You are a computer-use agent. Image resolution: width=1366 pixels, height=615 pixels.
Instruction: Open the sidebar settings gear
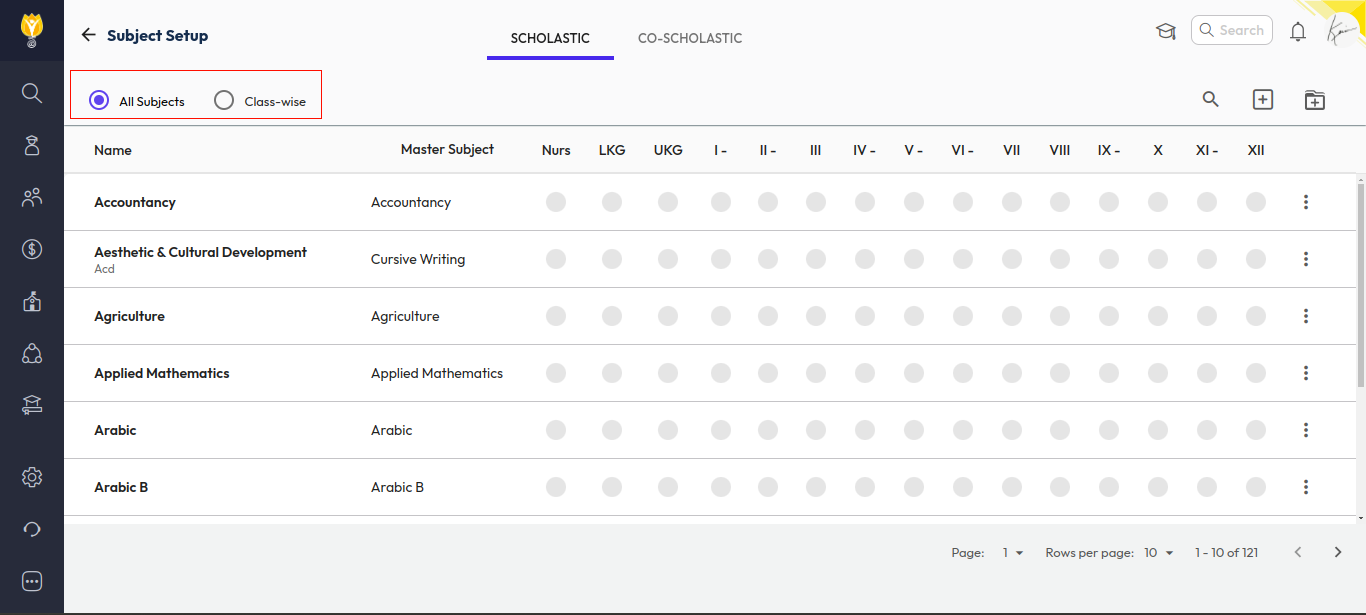[32, 477]
